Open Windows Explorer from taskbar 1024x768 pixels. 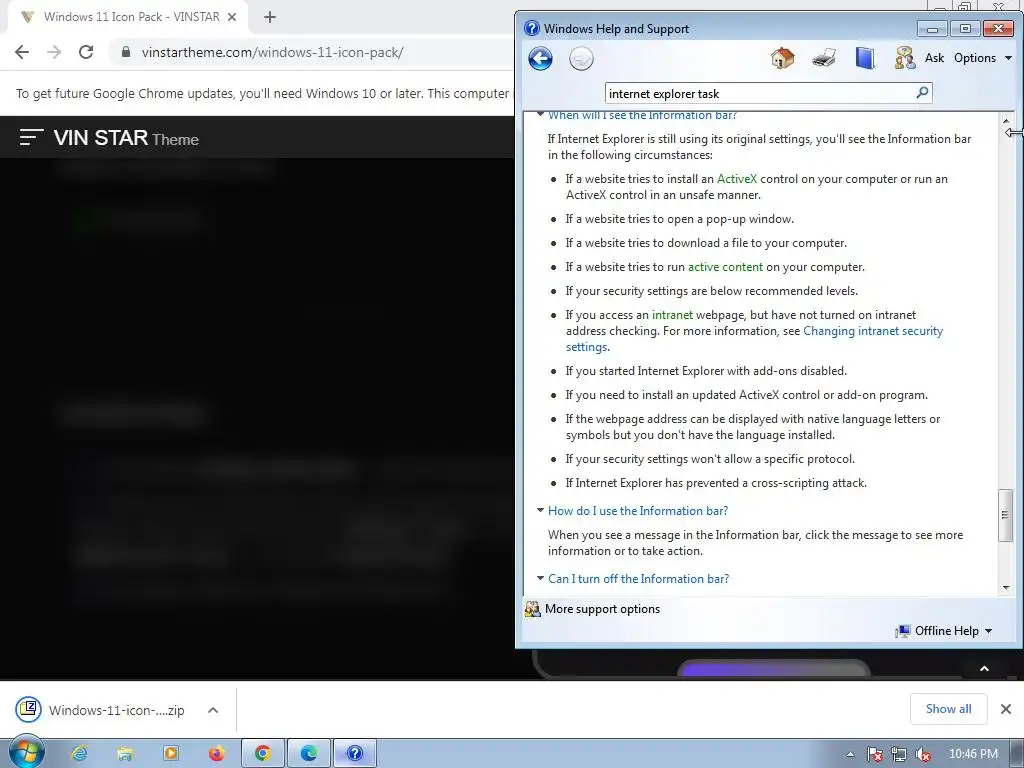coord(125,754)
